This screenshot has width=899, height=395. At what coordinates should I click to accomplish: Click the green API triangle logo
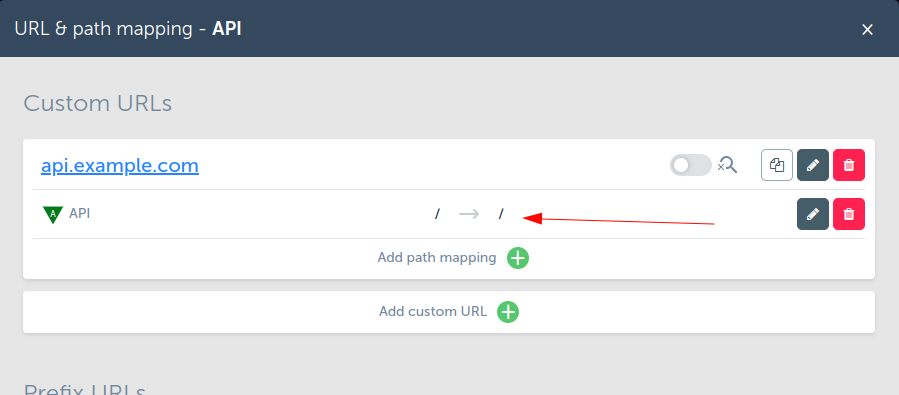53,214
